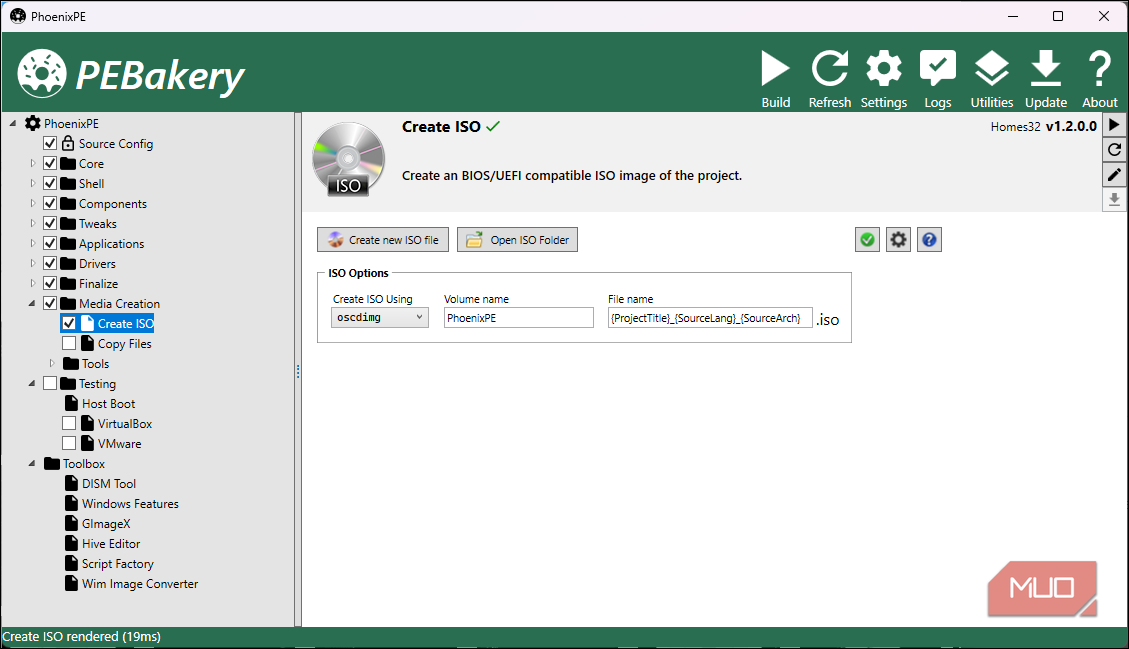
Task: Expand the Shell folder node
Action: pos(32,184)
